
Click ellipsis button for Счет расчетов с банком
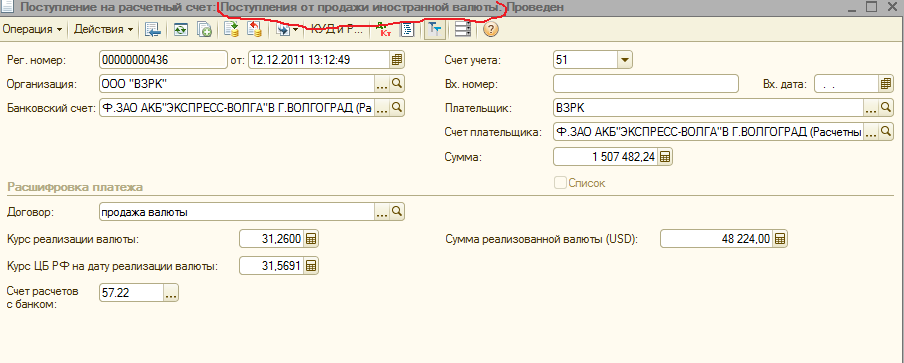171,293
